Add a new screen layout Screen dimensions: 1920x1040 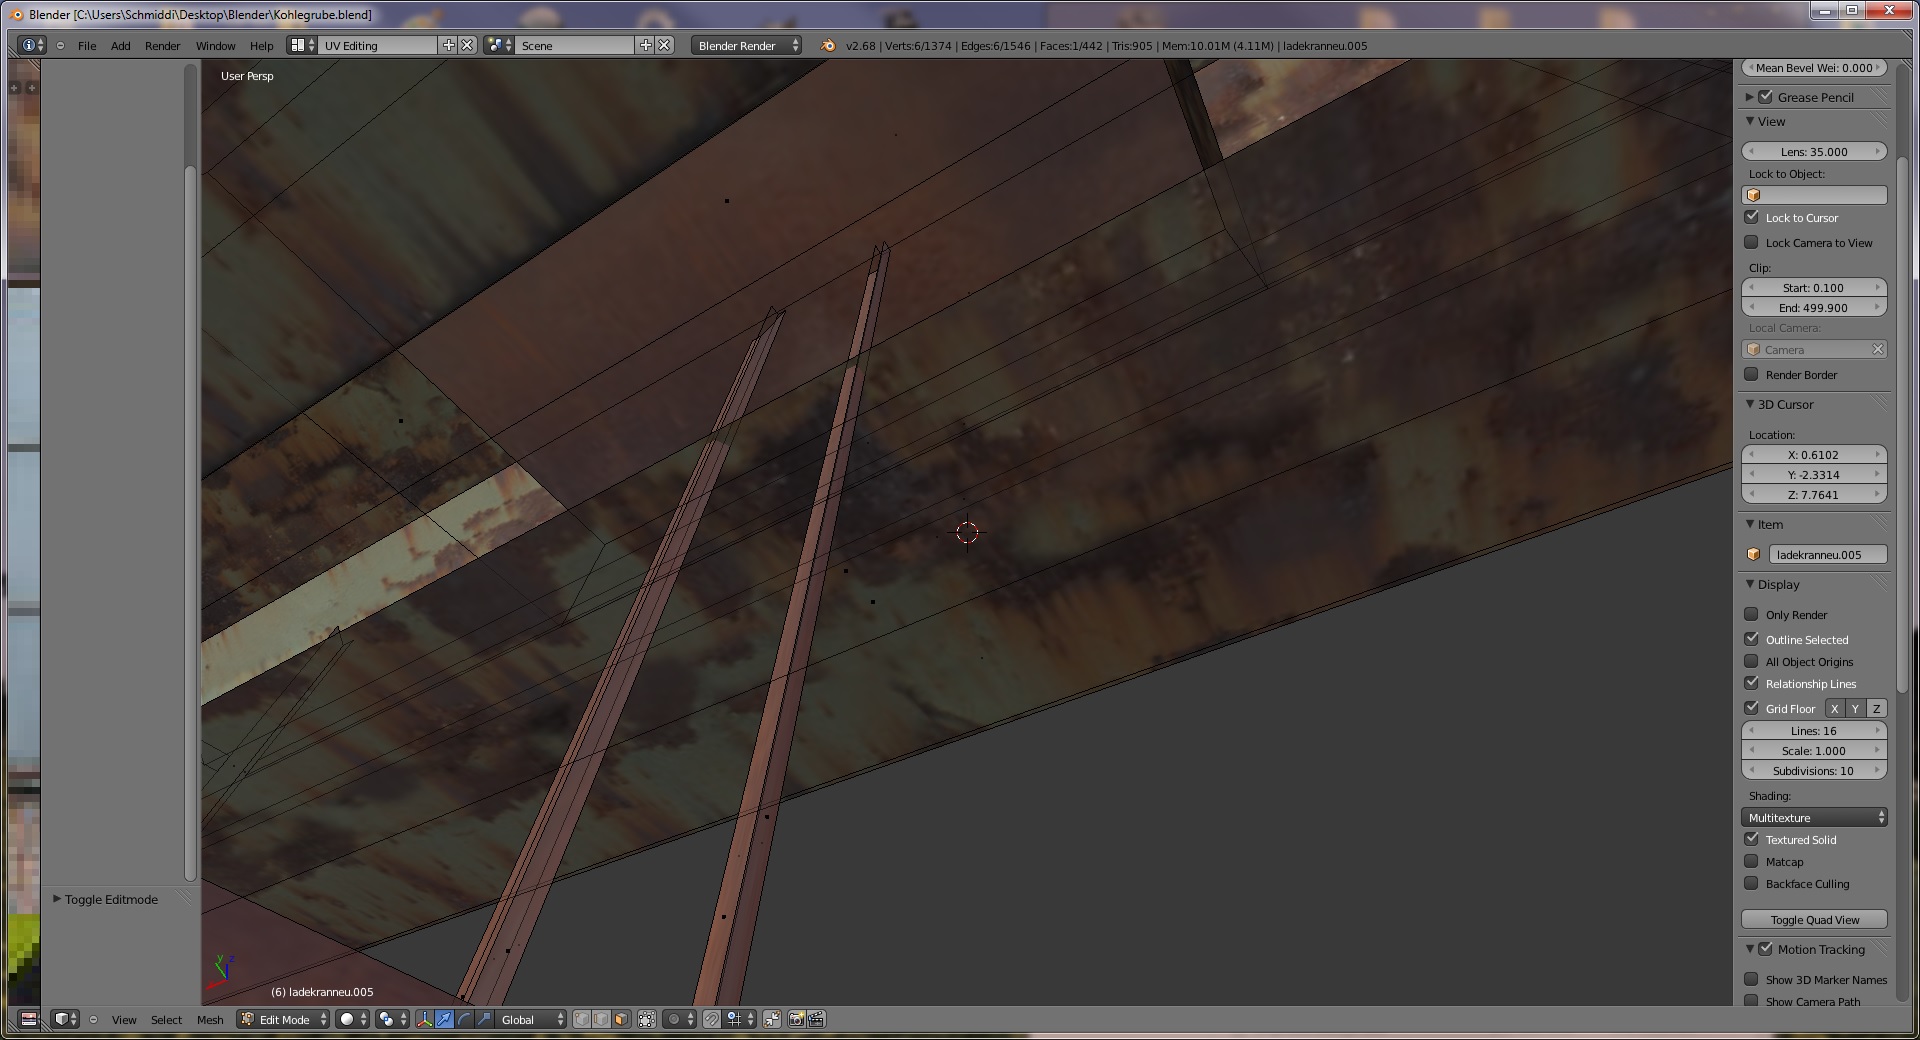(449, 45)
